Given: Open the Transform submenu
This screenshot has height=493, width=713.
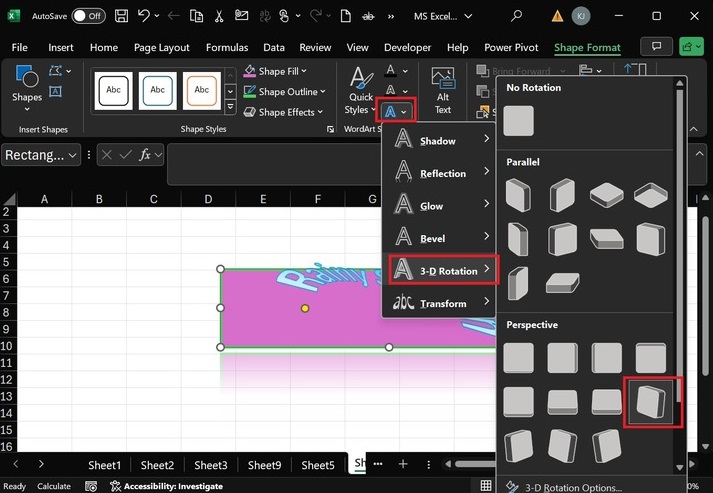Looking at the screenshot, I should click(440, 303).
